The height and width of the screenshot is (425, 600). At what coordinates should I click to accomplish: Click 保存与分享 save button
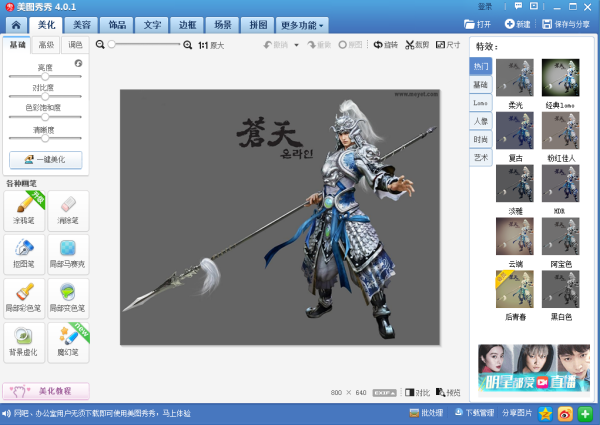[x=566, y=24]
